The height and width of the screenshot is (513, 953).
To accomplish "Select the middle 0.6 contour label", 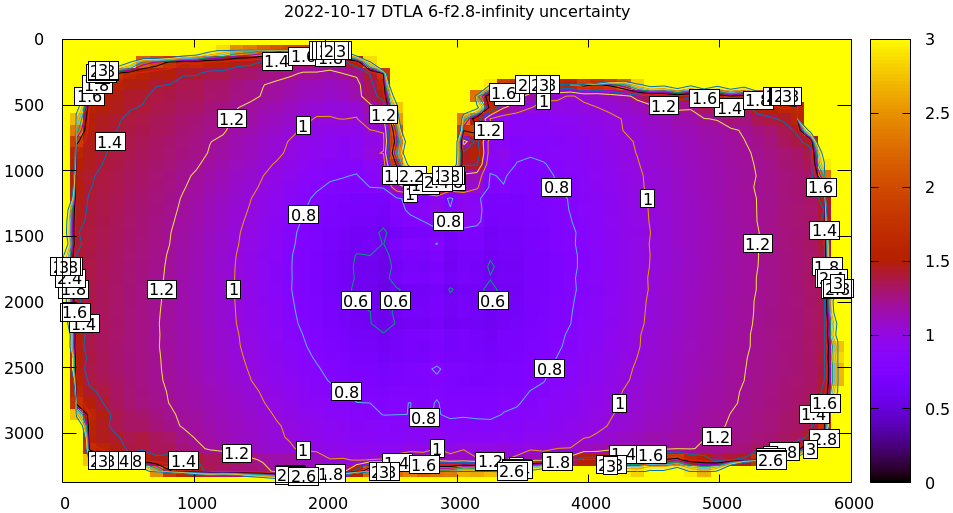I will 396,301.
